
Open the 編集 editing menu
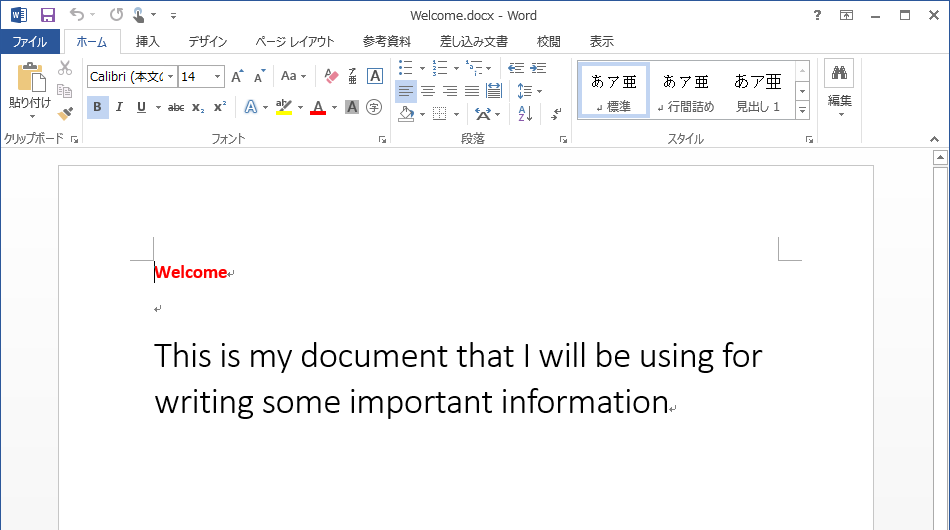click(x=839, y=88)
